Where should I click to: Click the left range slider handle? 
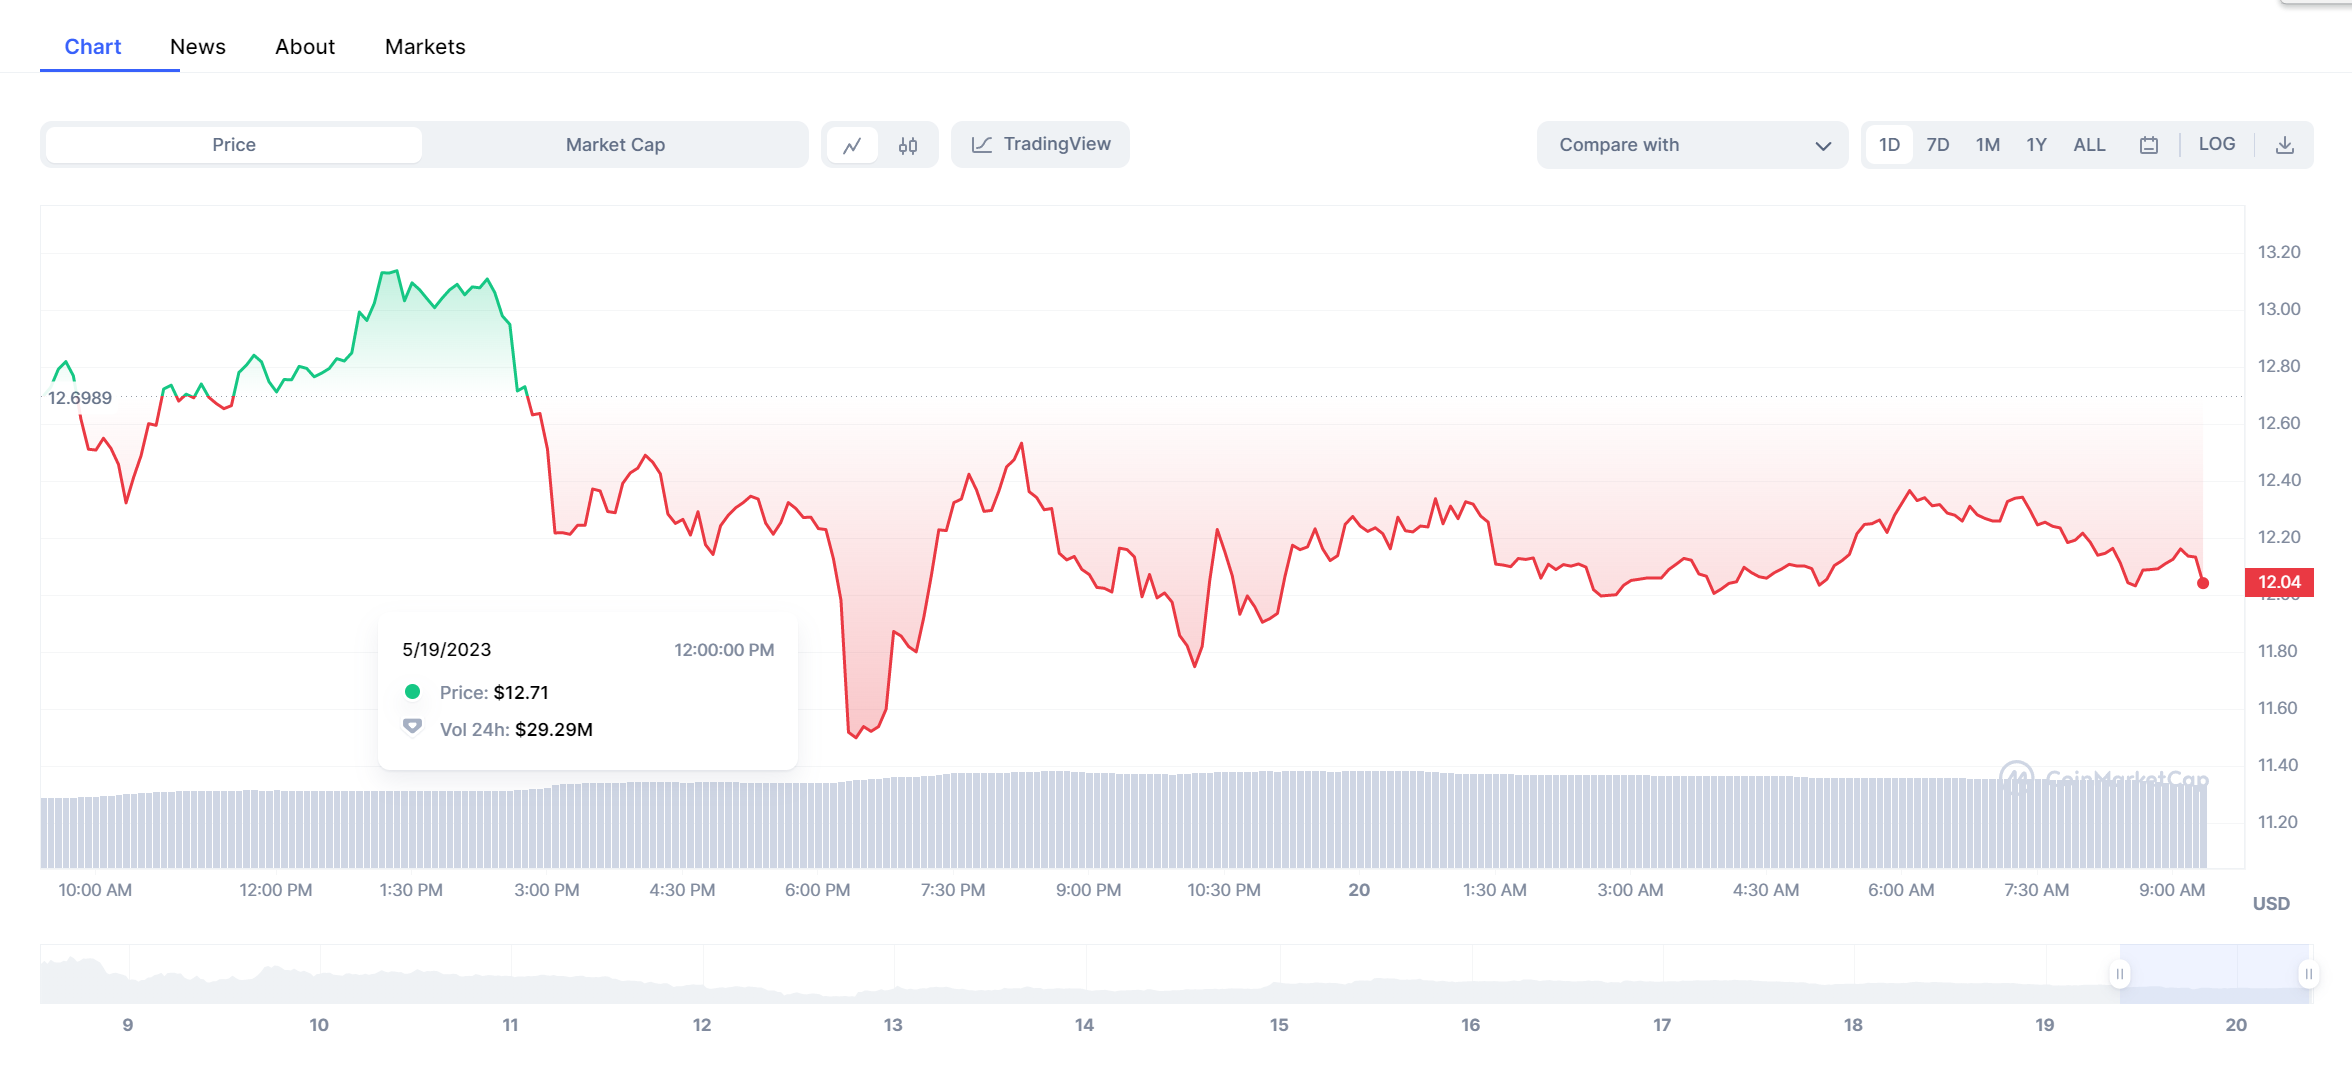(2119, 974)
